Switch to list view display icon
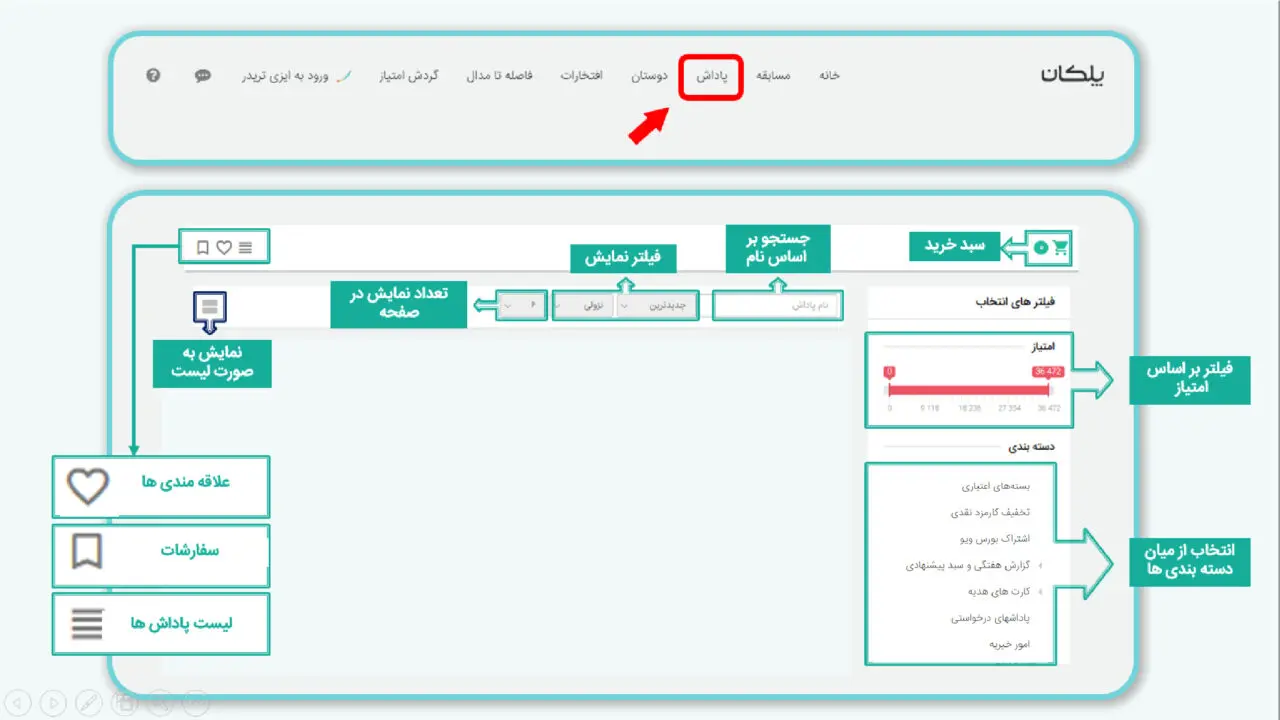The image size is (1280, 720). point(210,306)
